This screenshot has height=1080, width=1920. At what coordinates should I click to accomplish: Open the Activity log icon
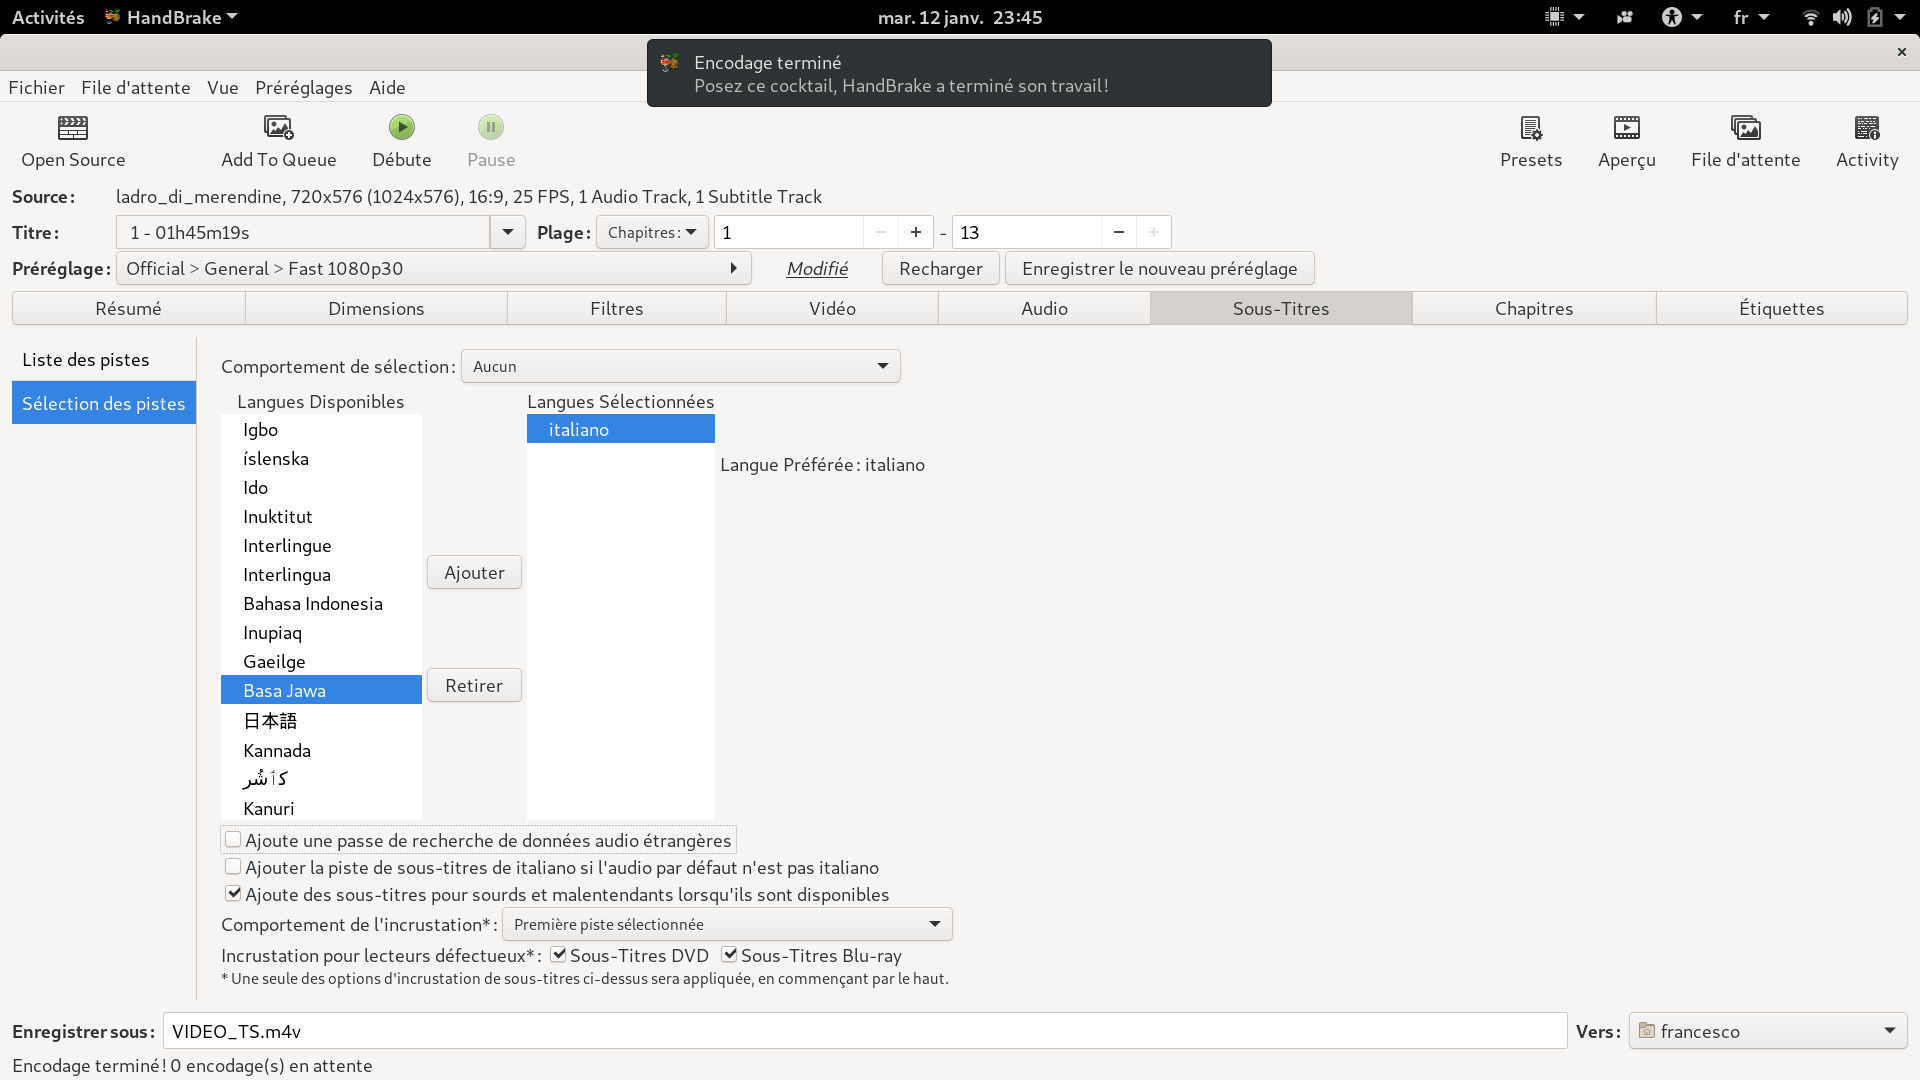[x=1866, y=128]
